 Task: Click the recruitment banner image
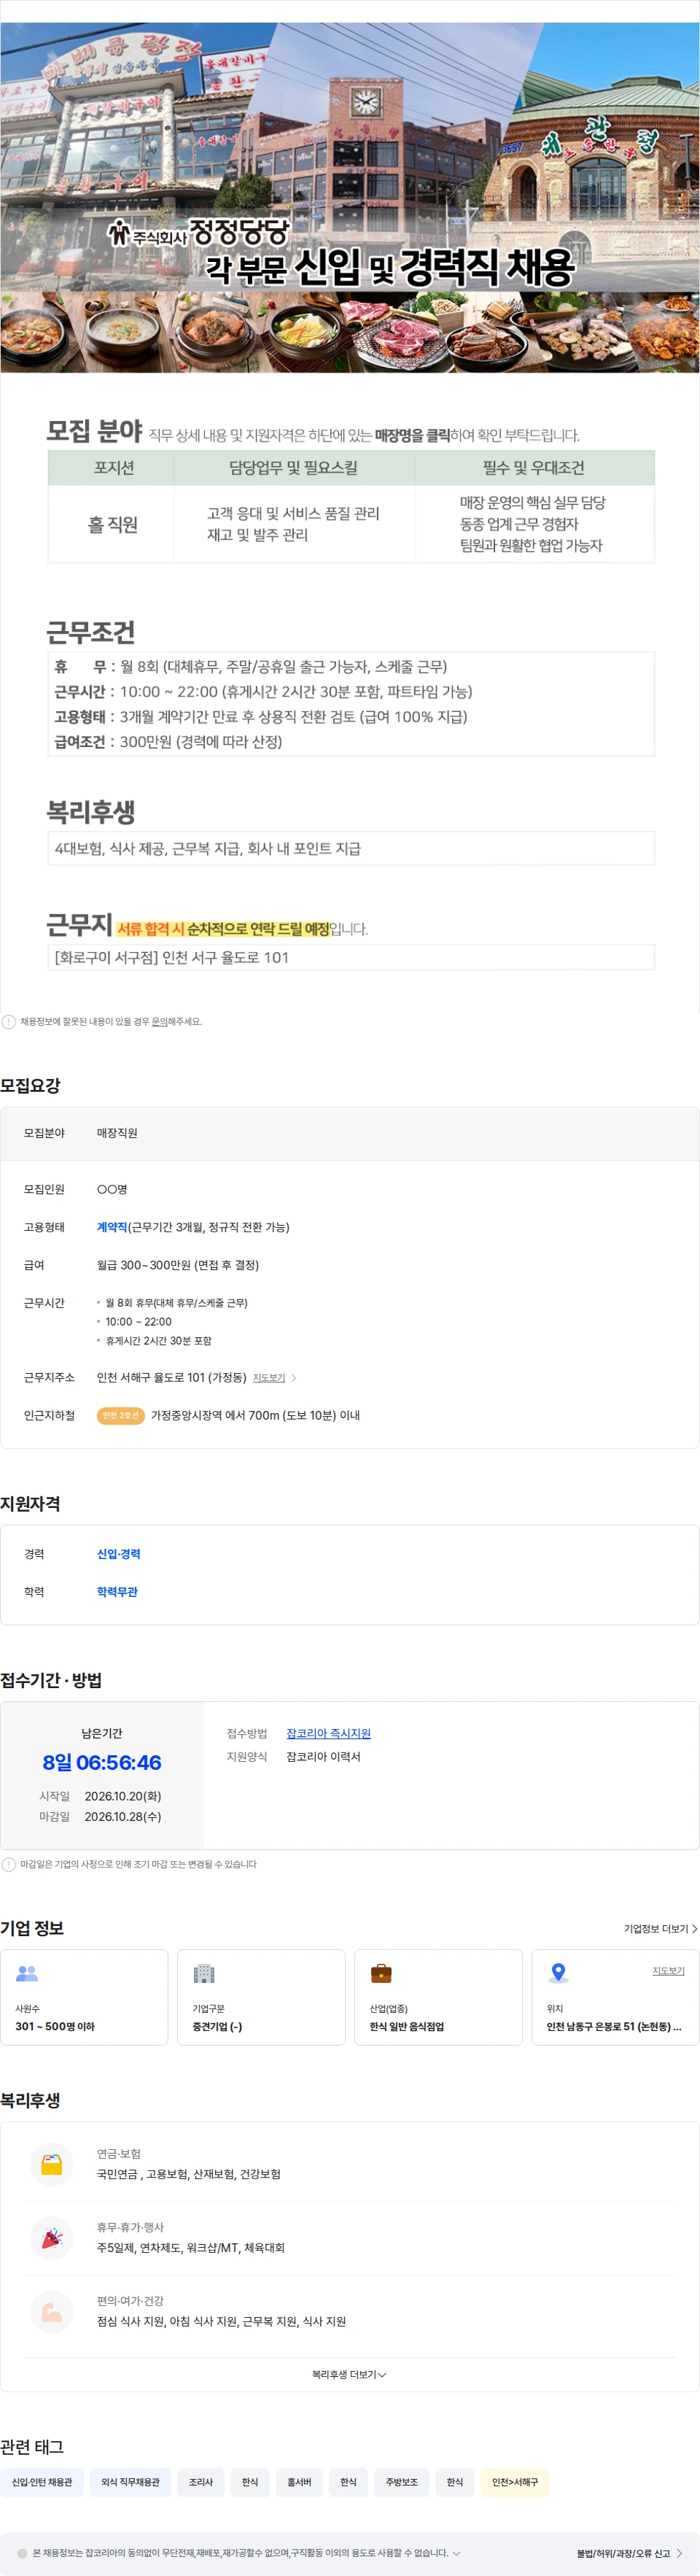350,198
